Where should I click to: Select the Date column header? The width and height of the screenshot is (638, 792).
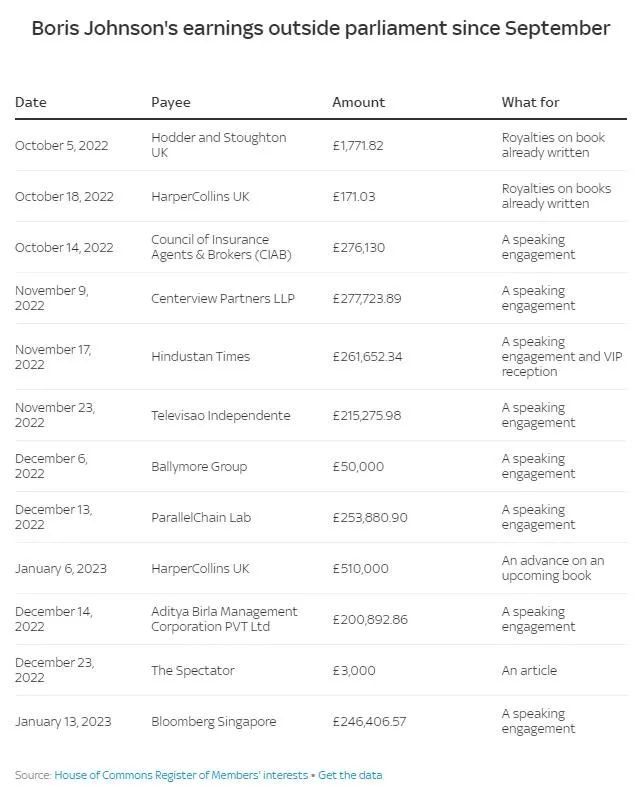(31, 102)
